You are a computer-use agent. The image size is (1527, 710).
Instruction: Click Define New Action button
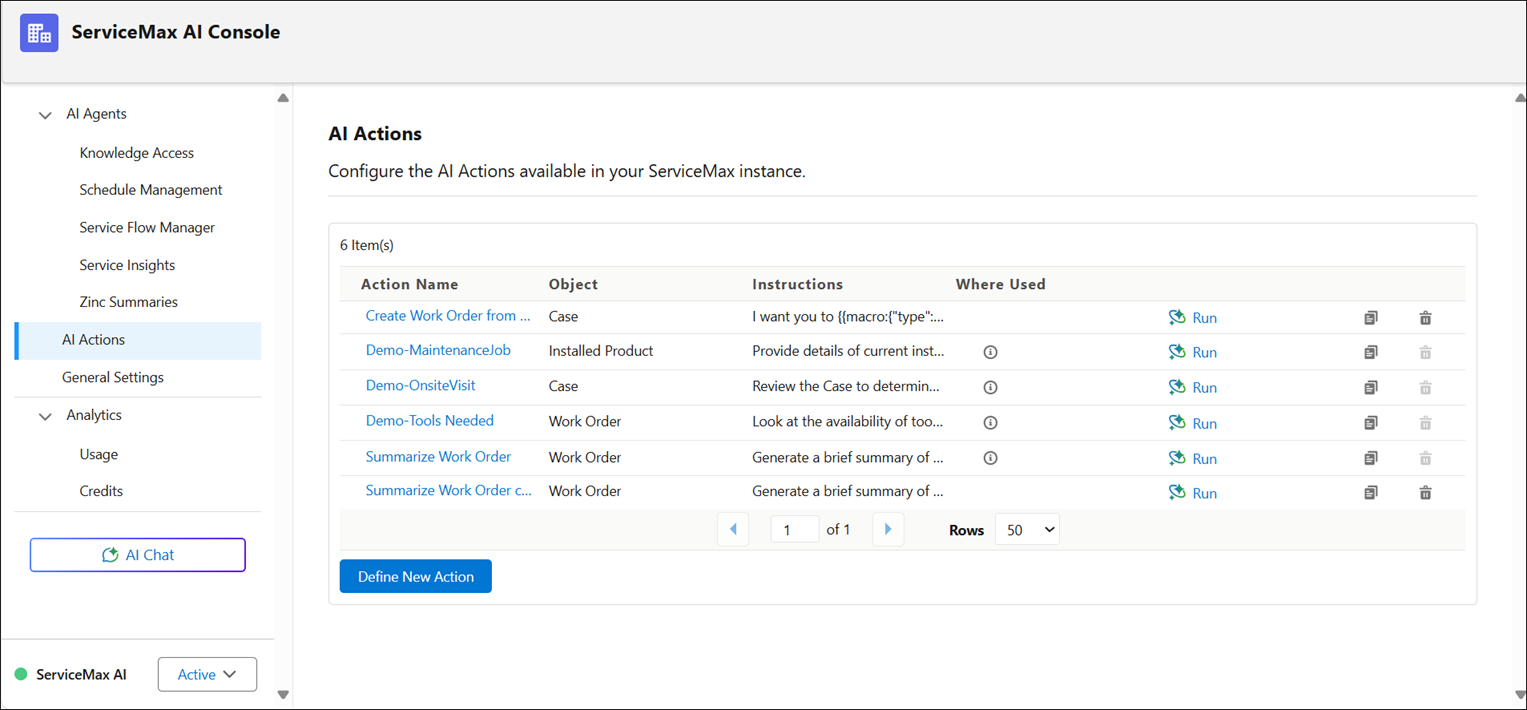click(416, 576)
